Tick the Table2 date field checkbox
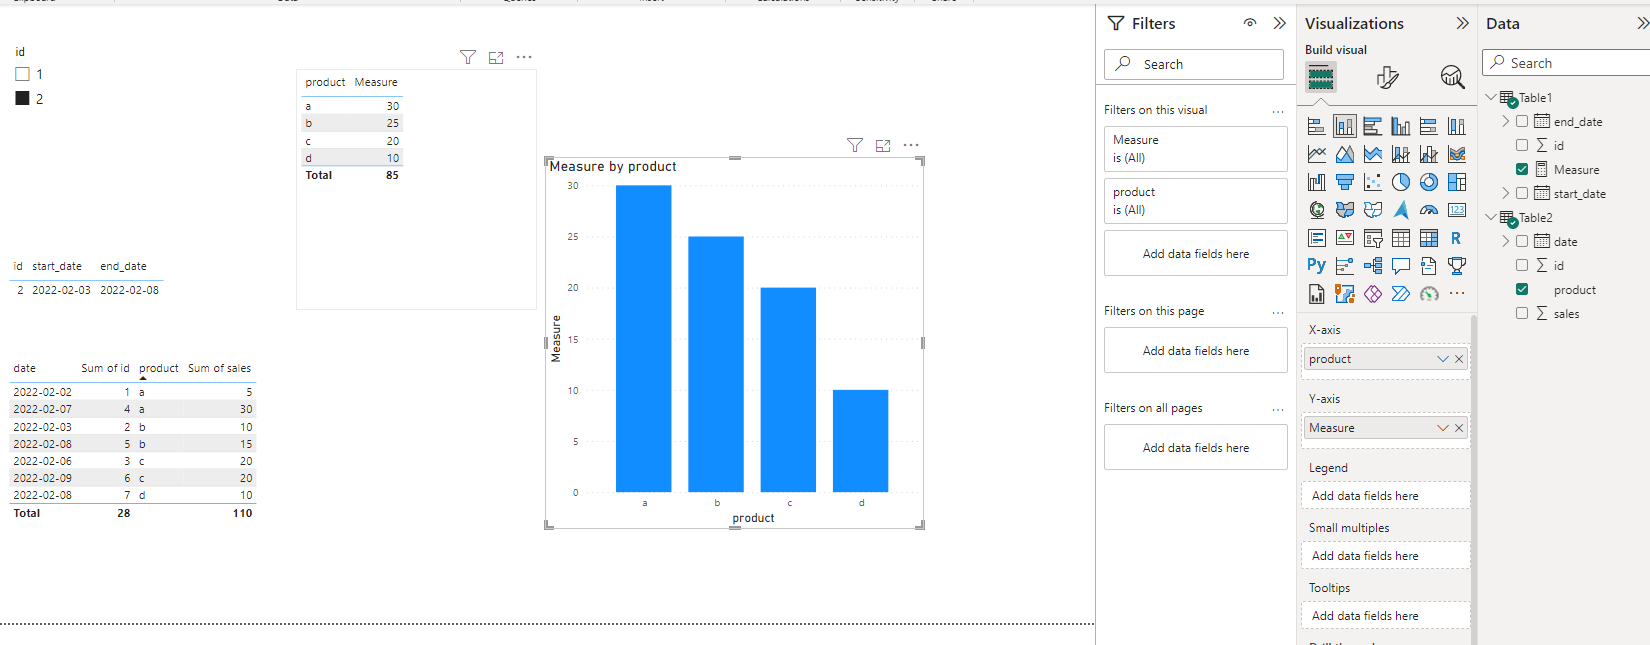This screenshot has height=645, width=1650. (x=1522, y=241)
